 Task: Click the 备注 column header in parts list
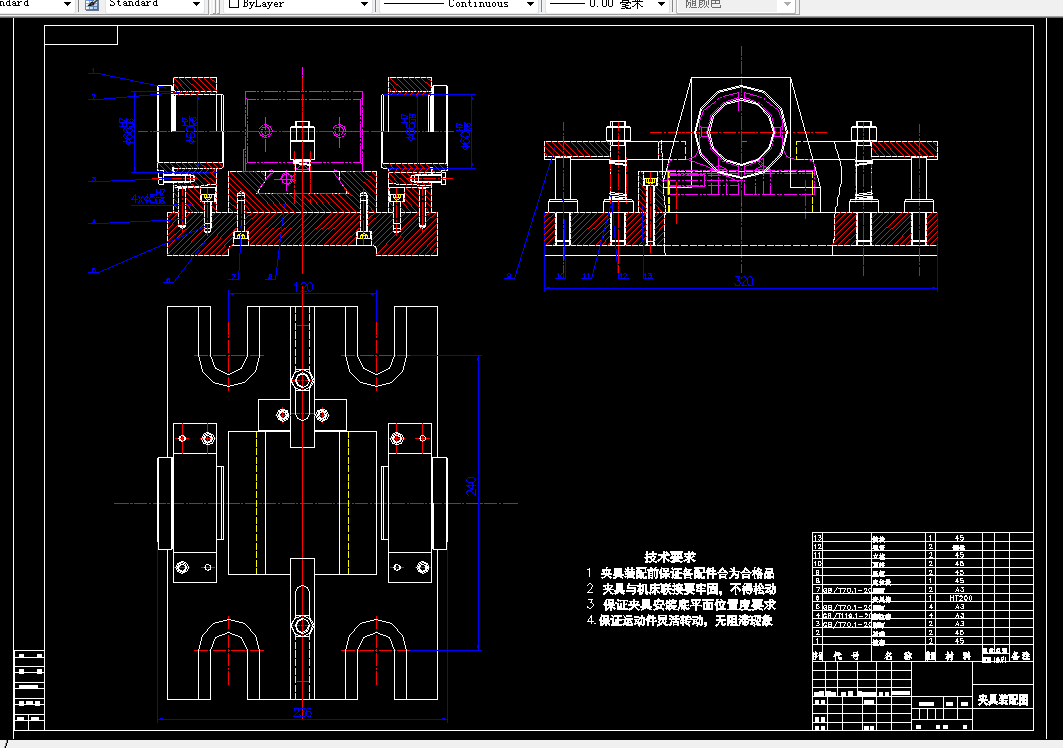coord(1020,656)
